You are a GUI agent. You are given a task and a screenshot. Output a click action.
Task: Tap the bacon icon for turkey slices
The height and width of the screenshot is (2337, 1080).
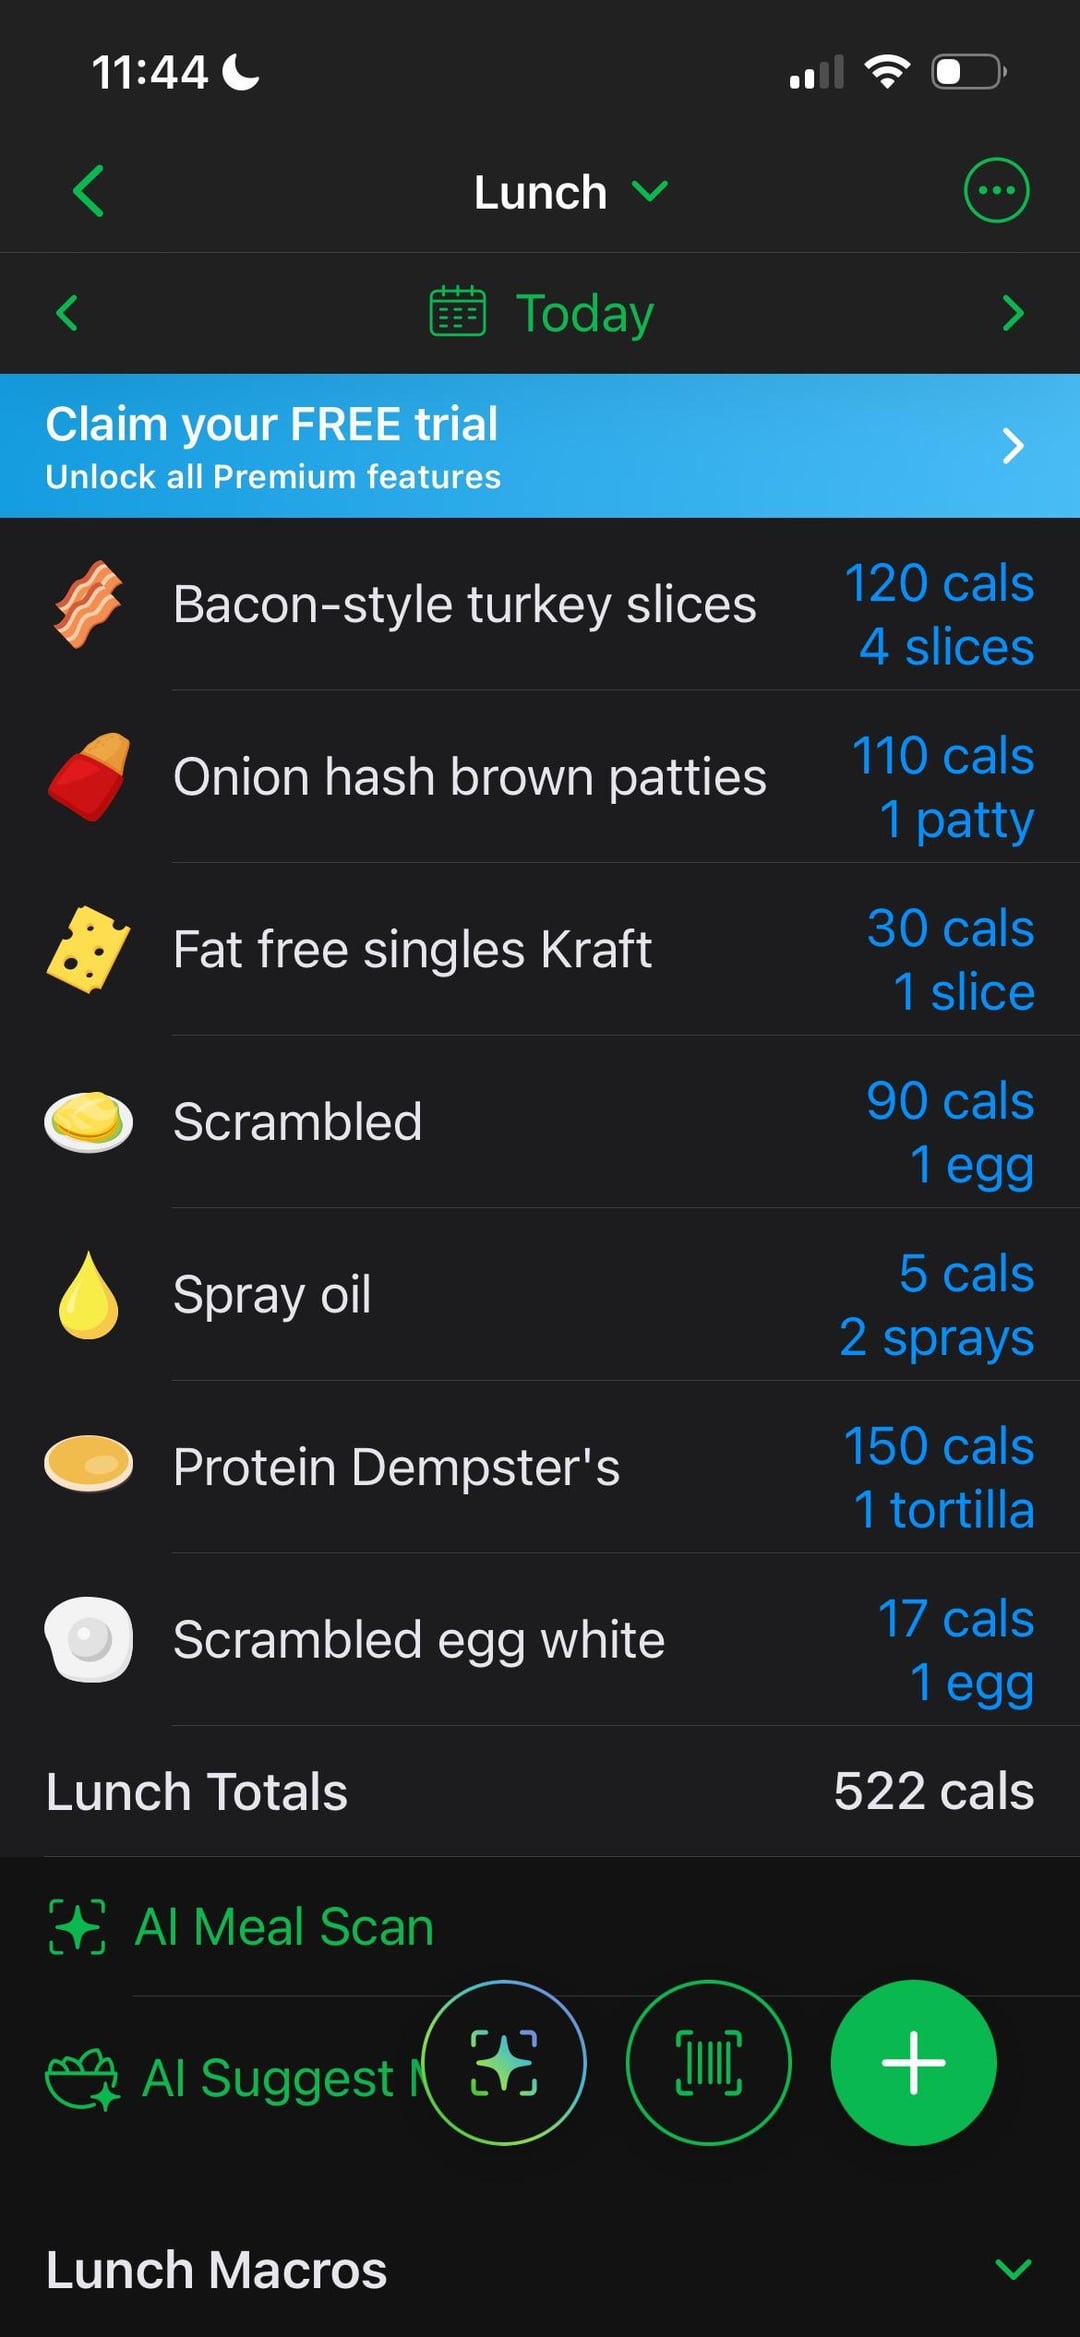point(88,604)
